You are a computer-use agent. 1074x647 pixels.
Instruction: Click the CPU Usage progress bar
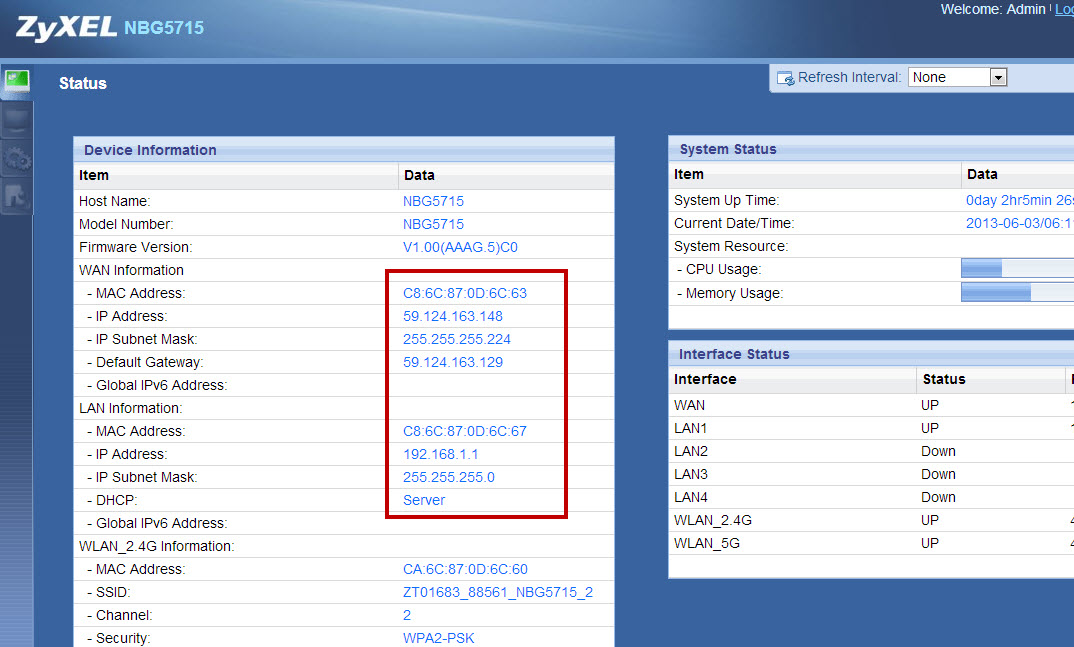pyautogui.click(x=1017, y=268)
